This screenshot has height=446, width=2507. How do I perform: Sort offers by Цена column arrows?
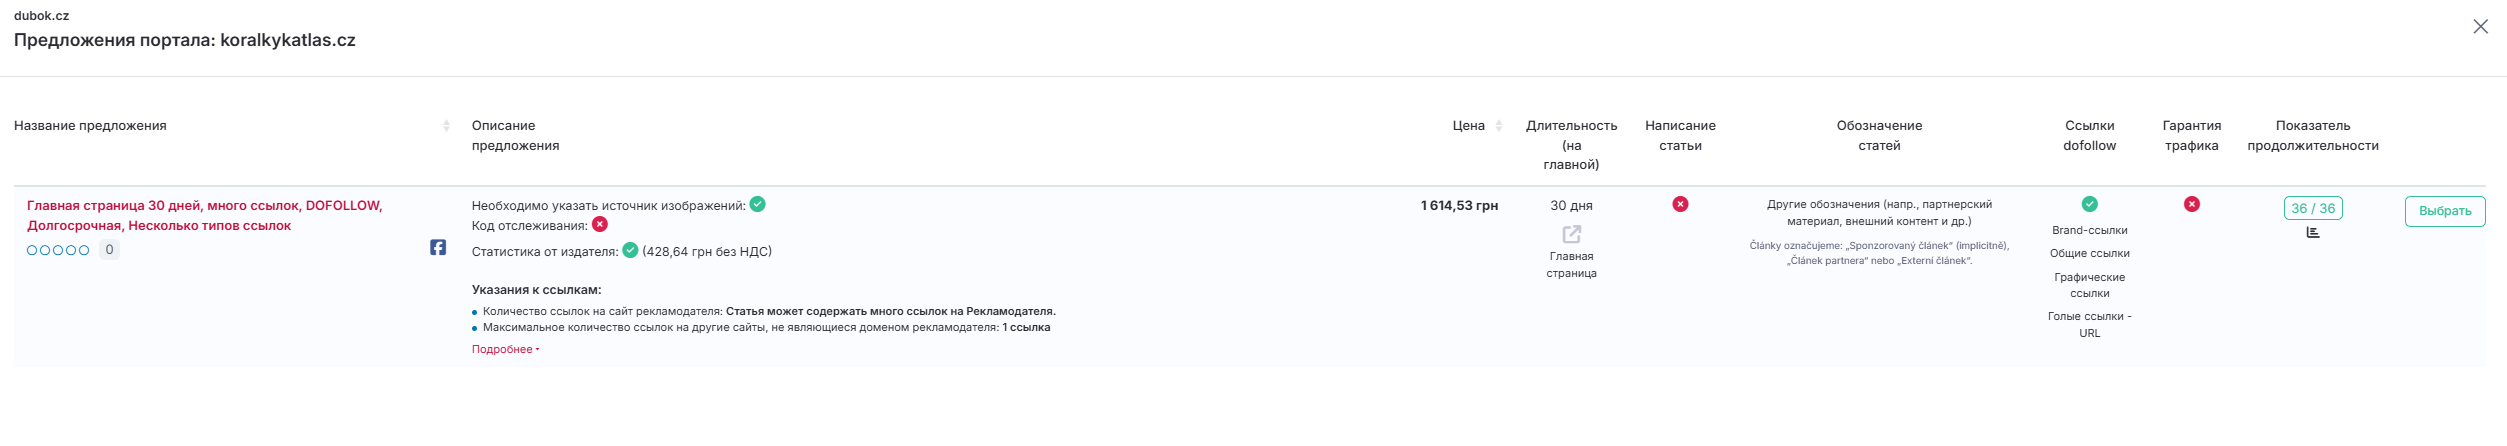coord(1498,126)
